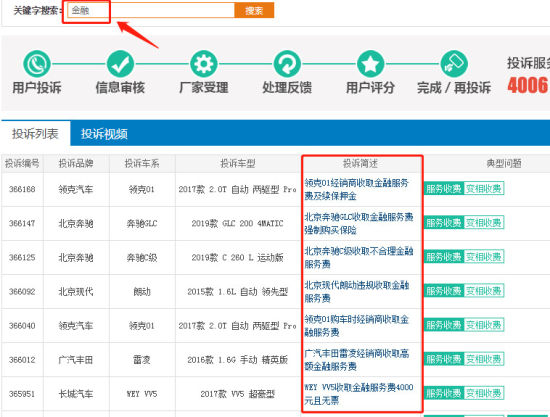Click 服务收费 tag in row 366168

pos(444,188)
